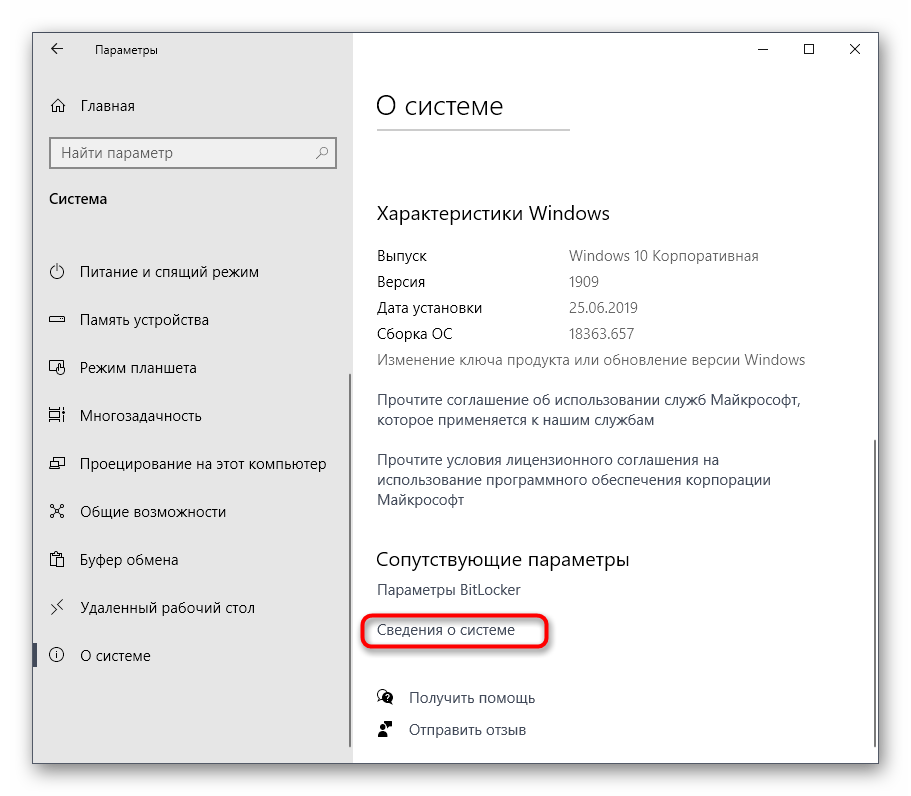Click the main content vertical scrollbar
The width and height of the screenshot is (911, 796).
click(x=875, y=593)
